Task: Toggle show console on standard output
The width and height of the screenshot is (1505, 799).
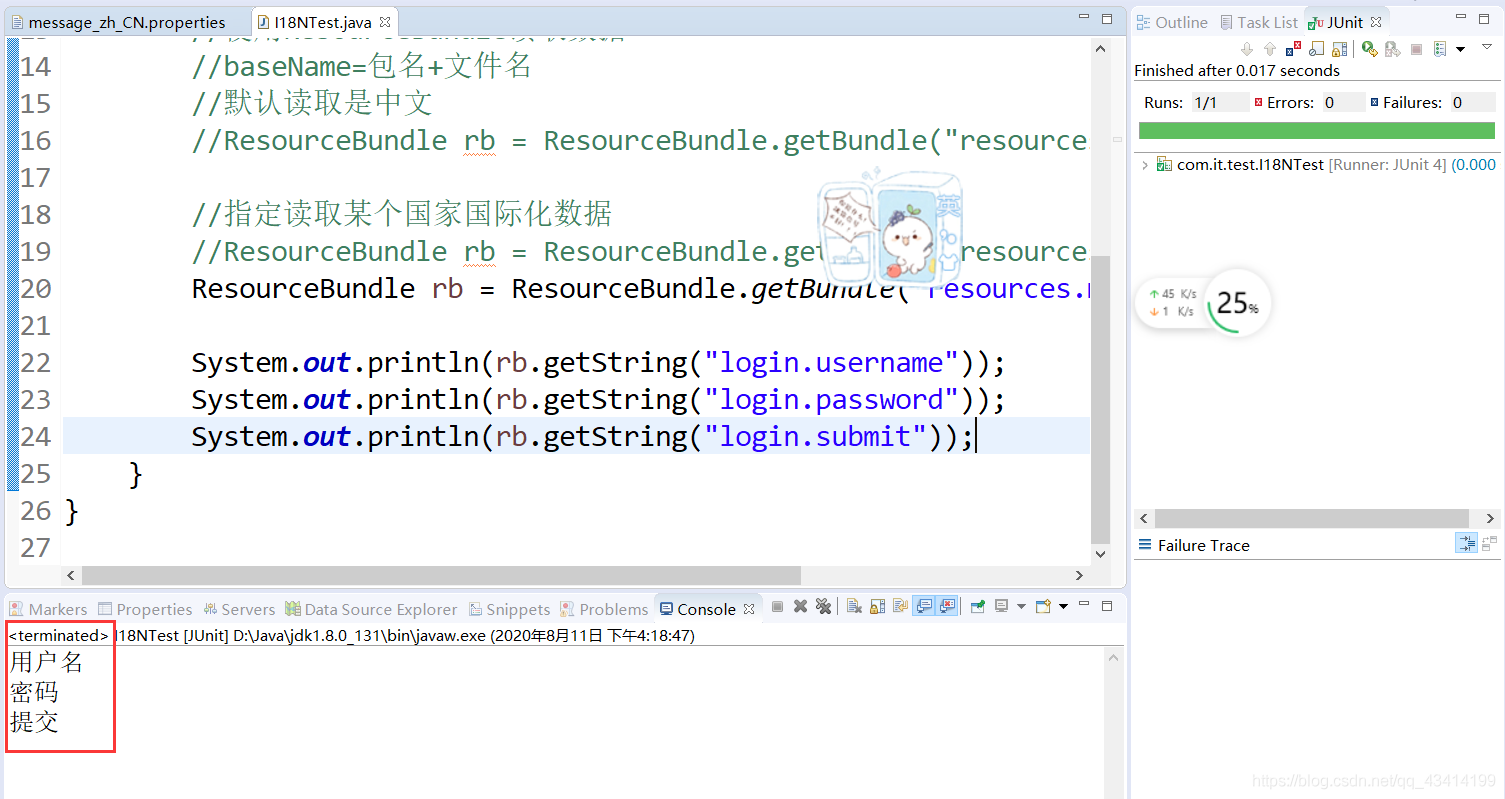Action: 924,606
